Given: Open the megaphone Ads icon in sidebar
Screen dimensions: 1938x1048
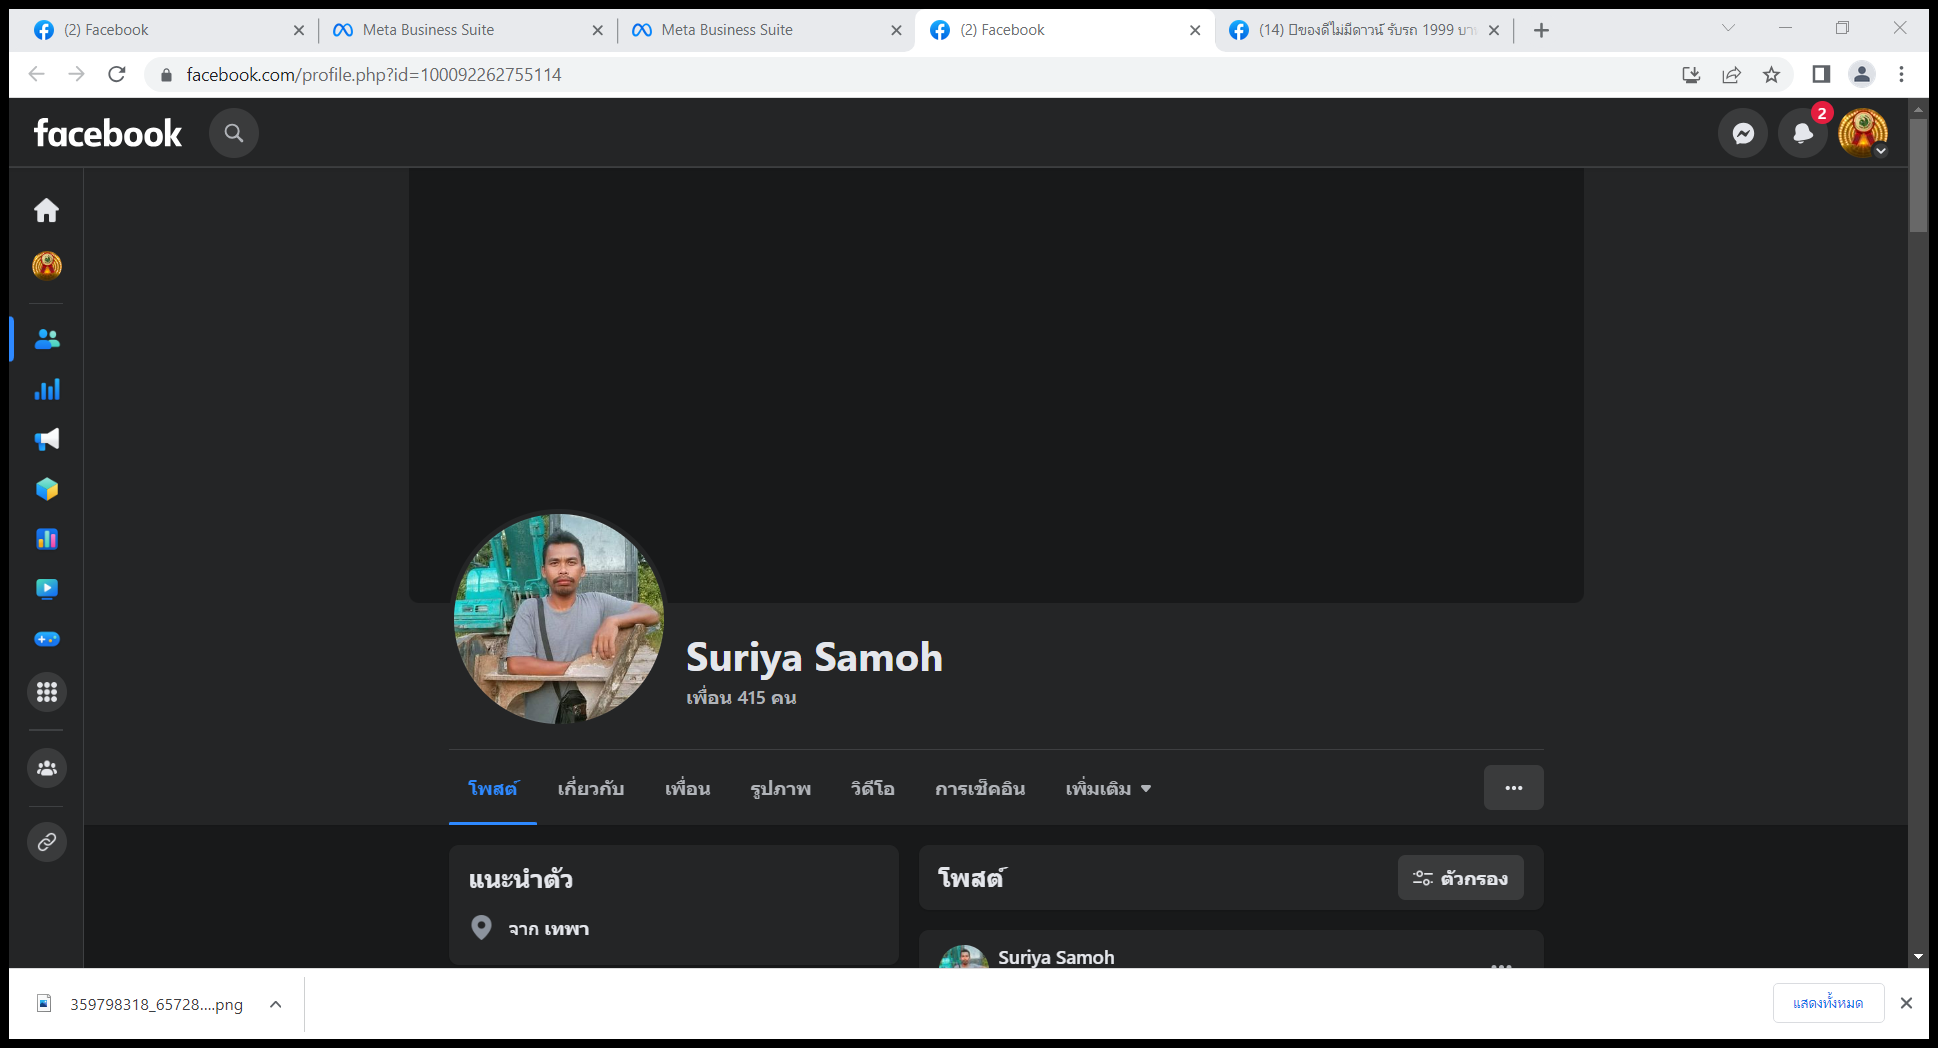Looking at the screenshot, I should [x=46, y=439].
